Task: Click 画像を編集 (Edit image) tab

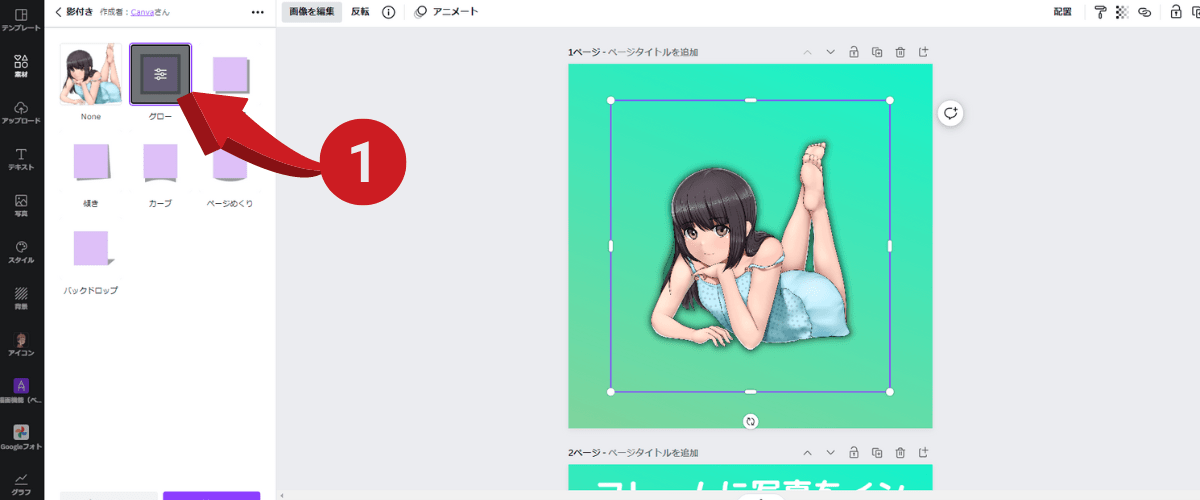Action: point(311,12)
